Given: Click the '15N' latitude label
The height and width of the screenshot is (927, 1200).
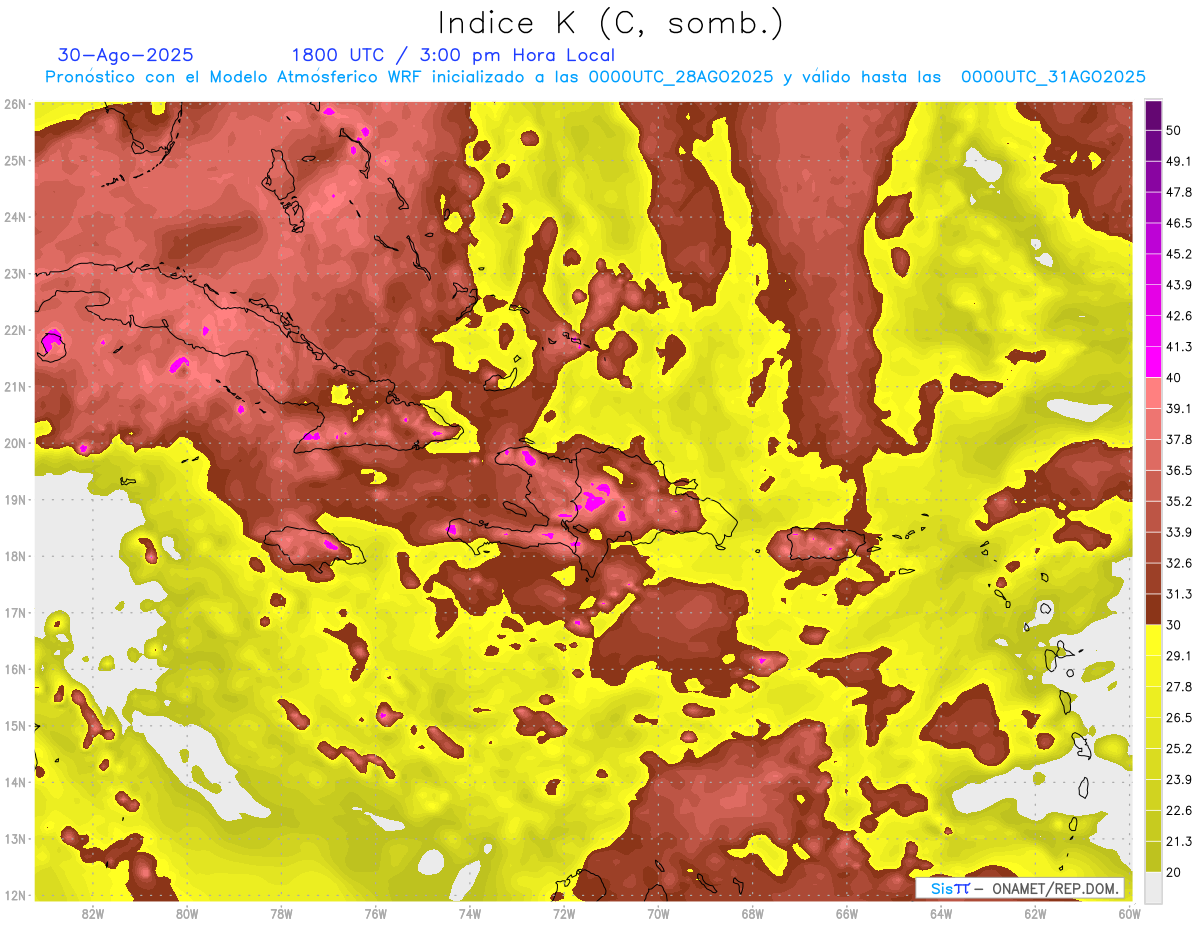Looking at the screenshot, I should 14,726.
